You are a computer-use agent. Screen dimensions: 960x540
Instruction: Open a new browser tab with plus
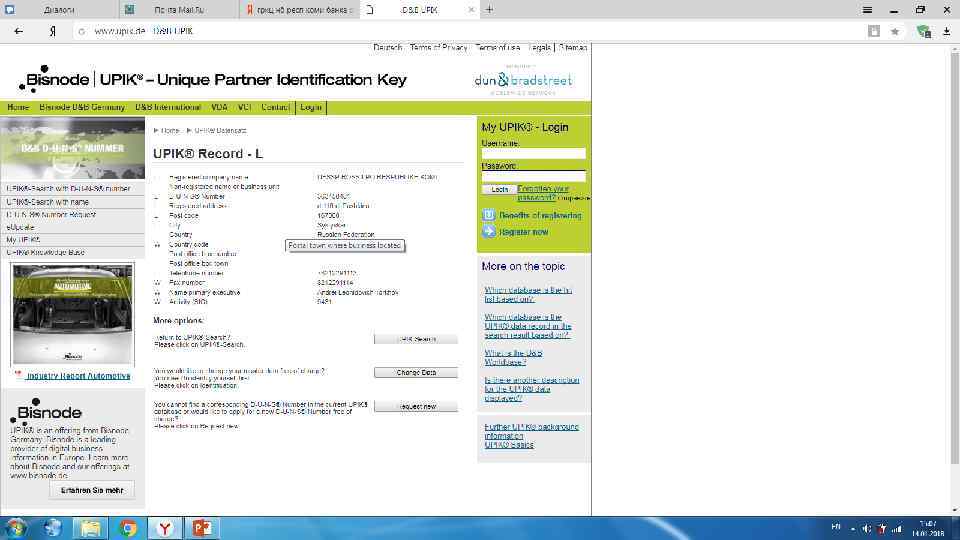489,9
